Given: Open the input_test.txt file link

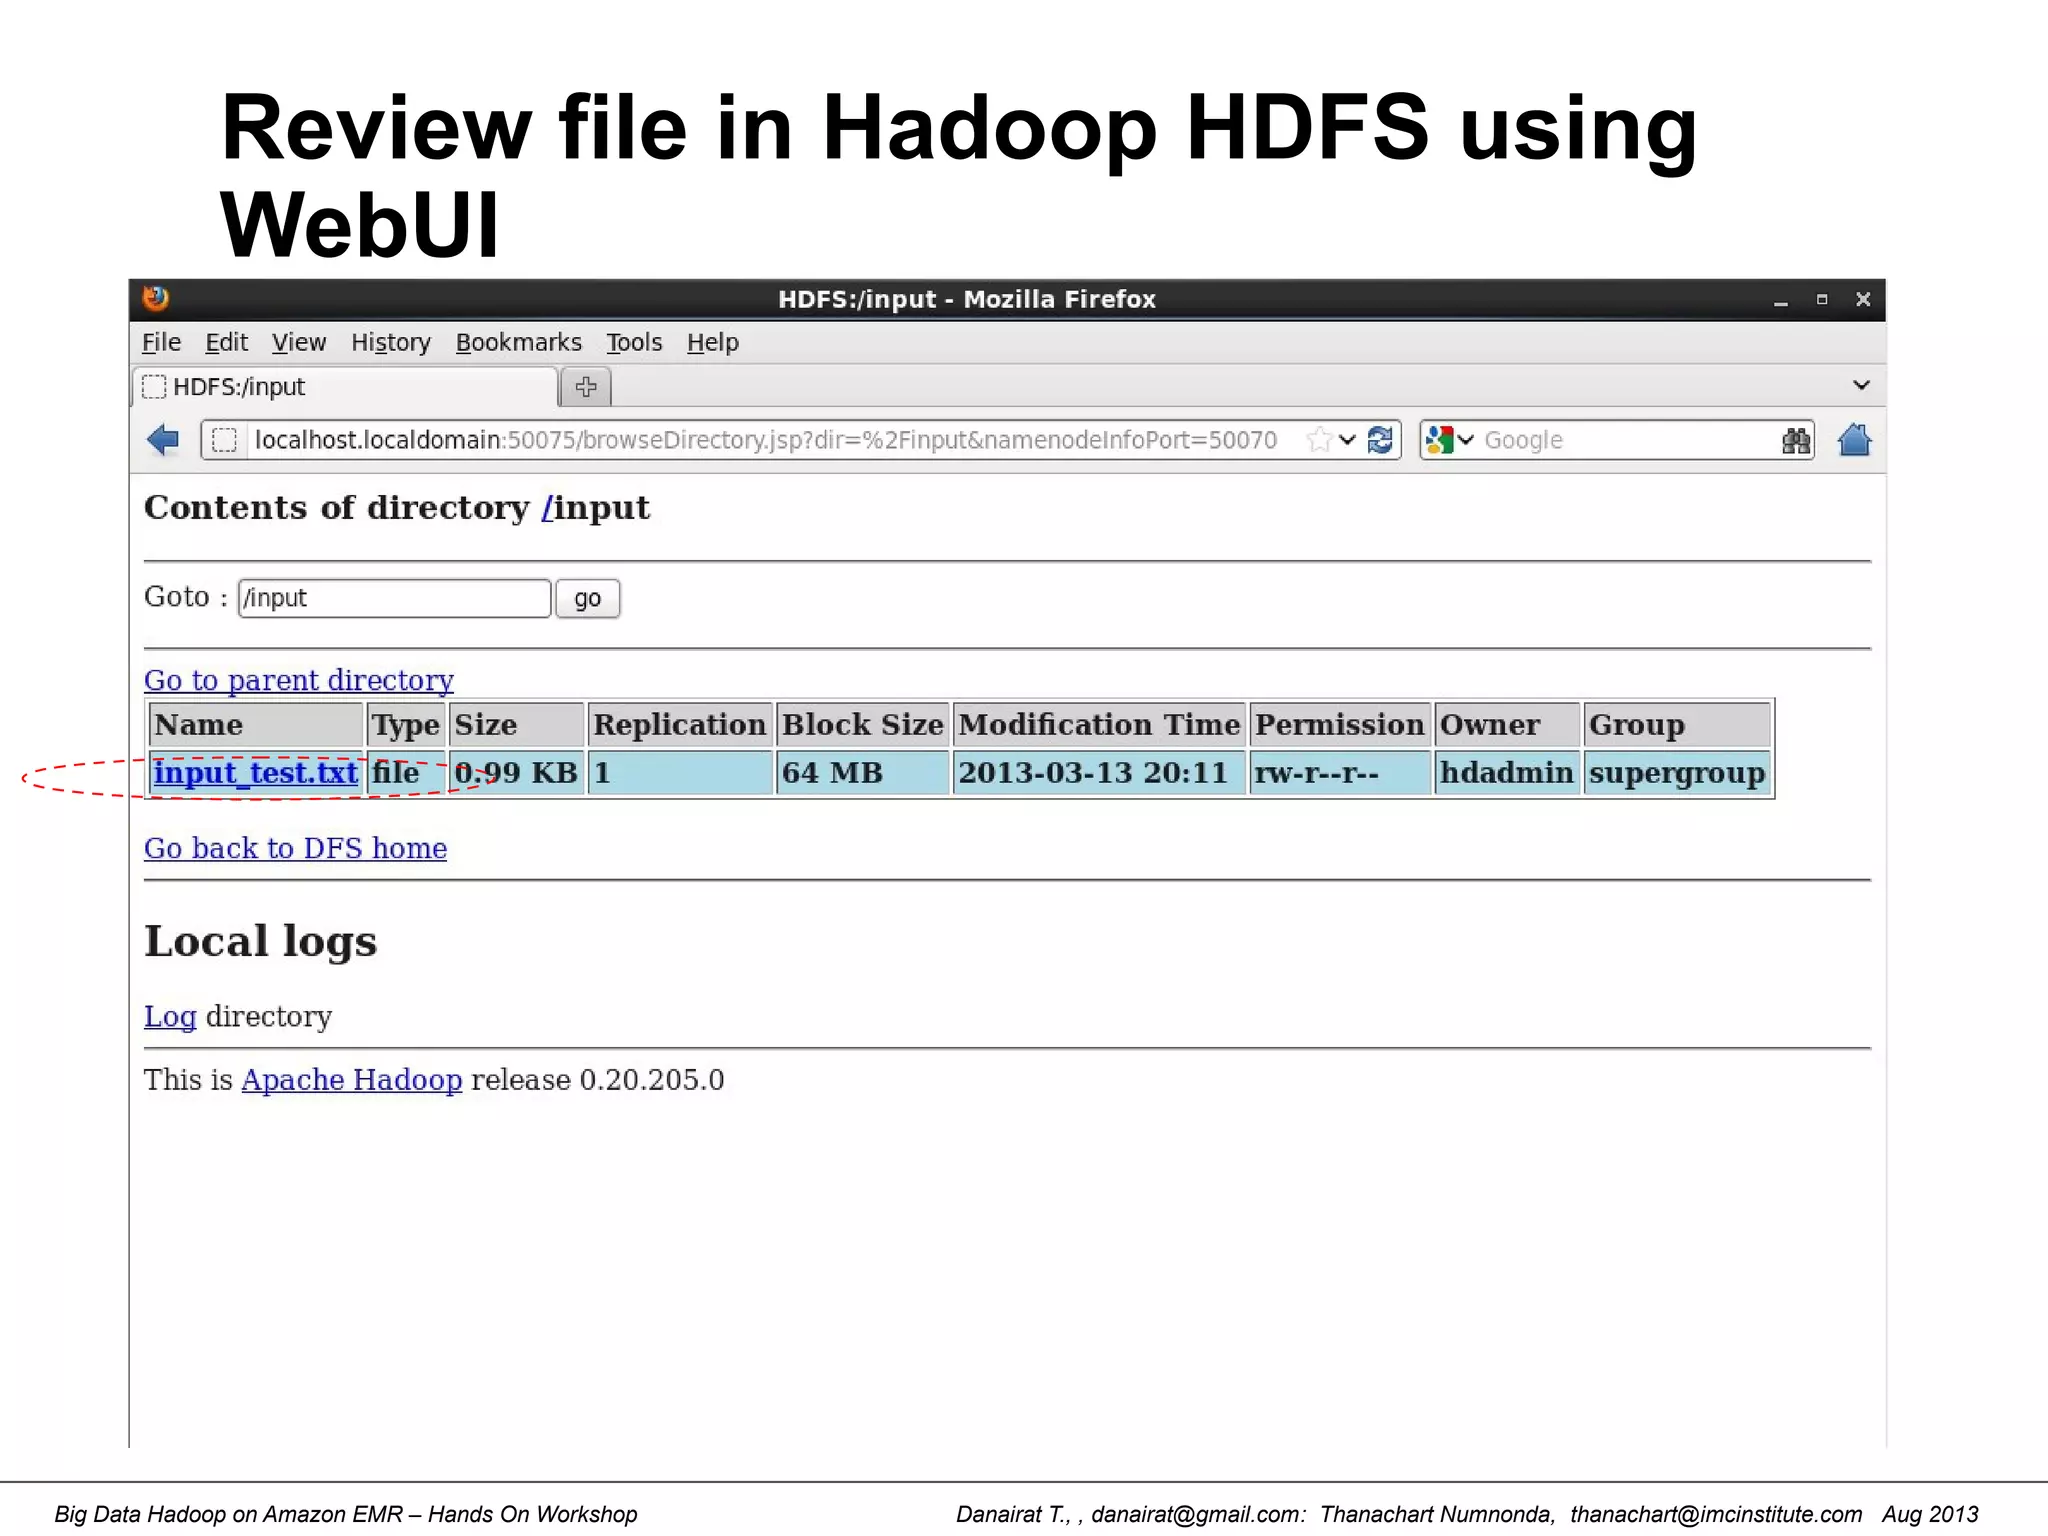Looking at the screenshot, I should point(256,773).
